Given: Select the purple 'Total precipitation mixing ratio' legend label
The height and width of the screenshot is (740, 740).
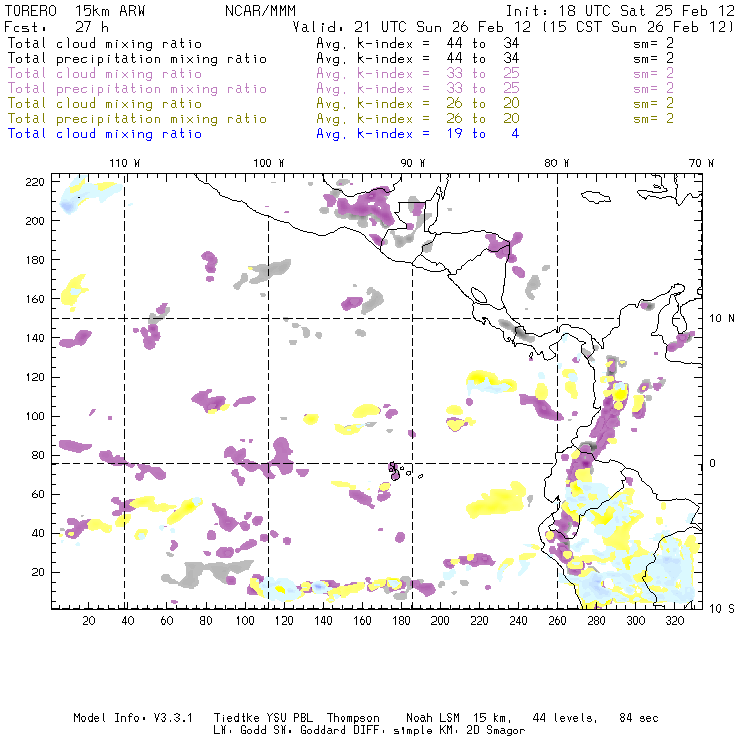Looking at the screenshot, I should click(x=137, y=89).
